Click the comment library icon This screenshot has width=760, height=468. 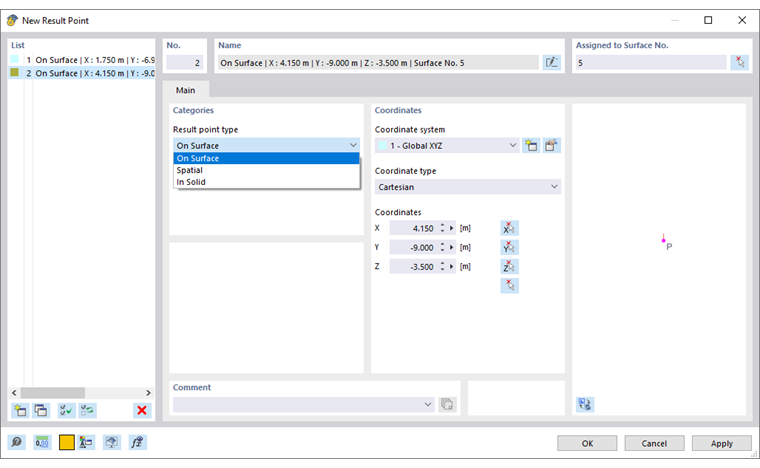tap(447, 404)
